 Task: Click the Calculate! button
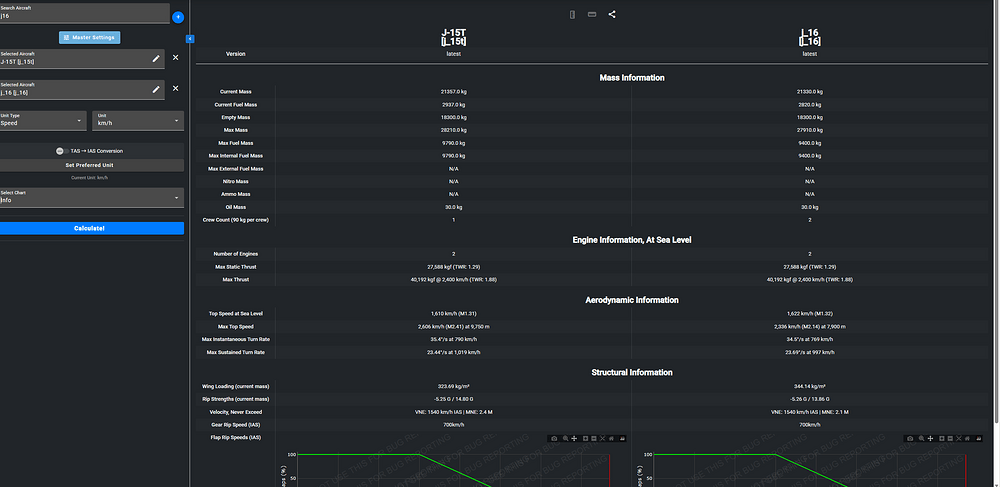[x=92, y=228]
